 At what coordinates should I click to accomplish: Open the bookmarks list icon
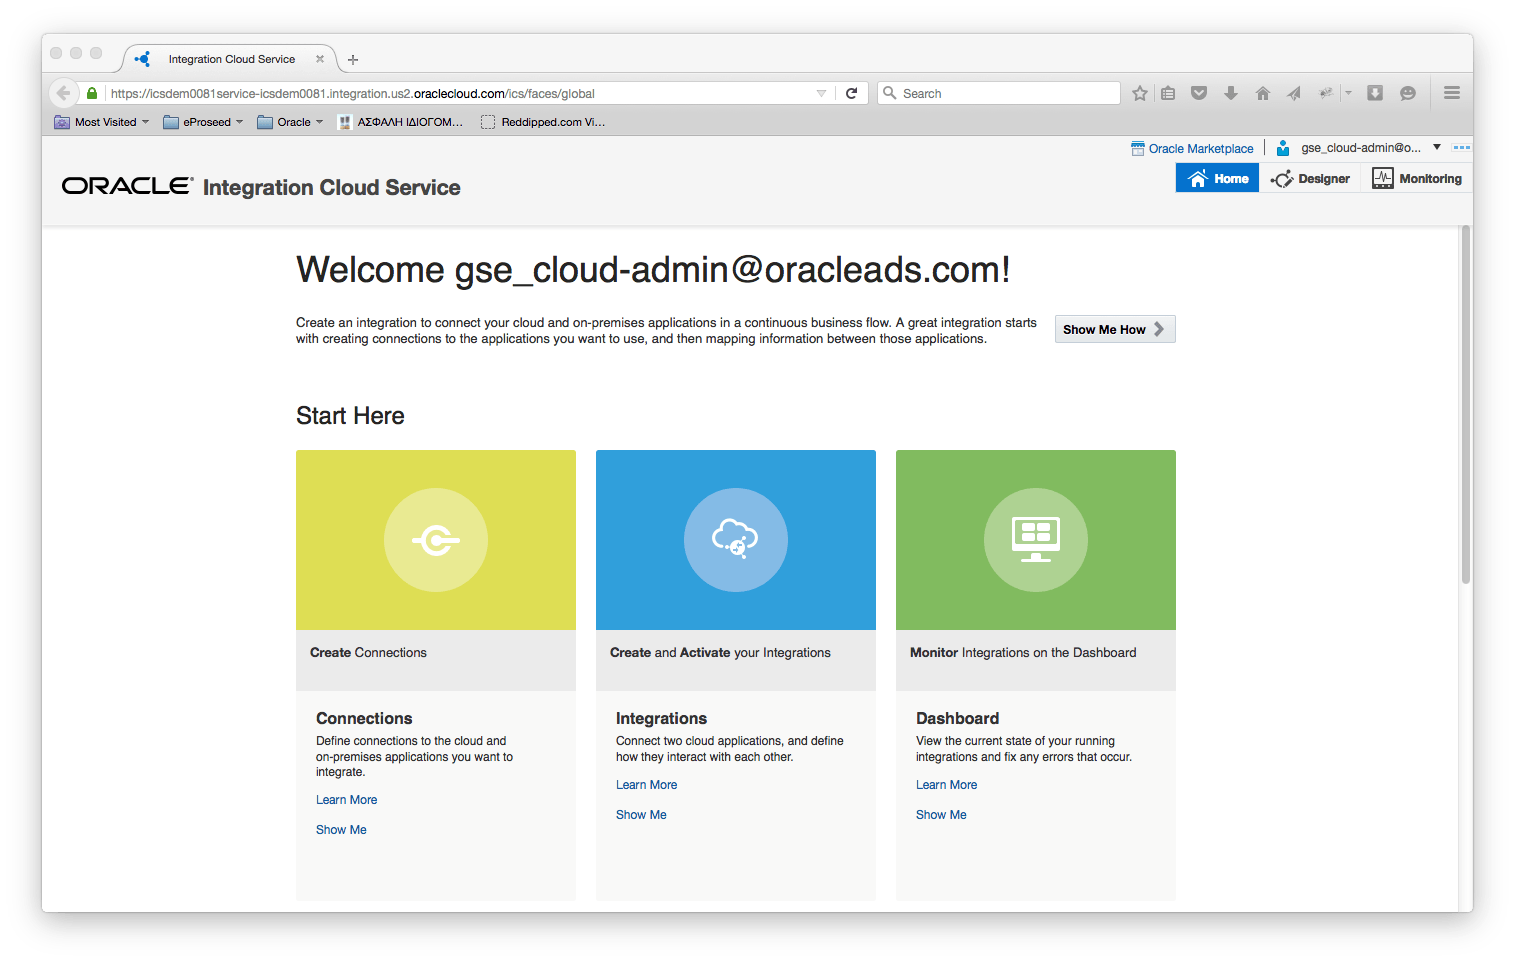point(1168,93)
